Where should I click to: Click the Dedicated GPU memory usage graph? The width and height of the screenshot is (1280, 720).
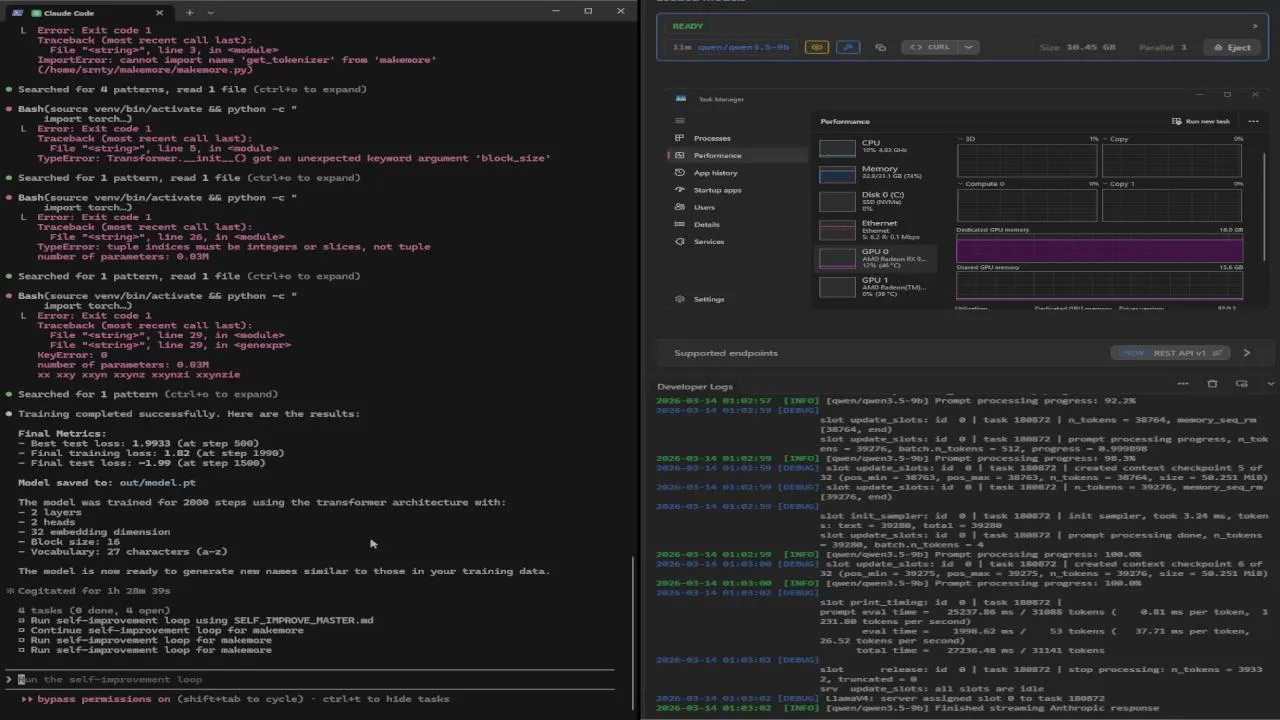(x=1099, y=249)
